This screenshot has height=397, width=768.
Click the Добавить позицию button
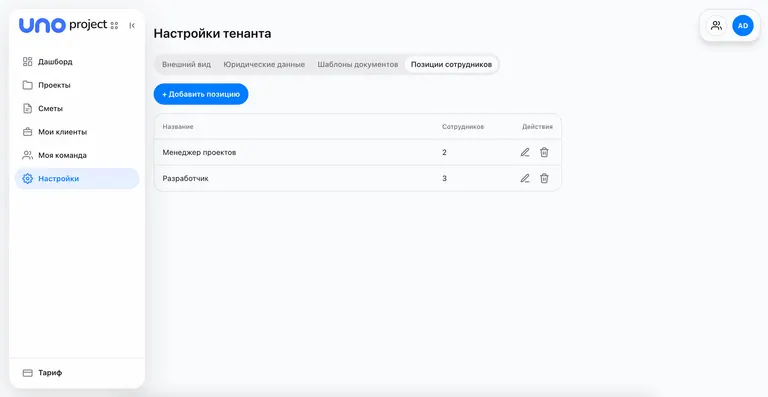201,94
